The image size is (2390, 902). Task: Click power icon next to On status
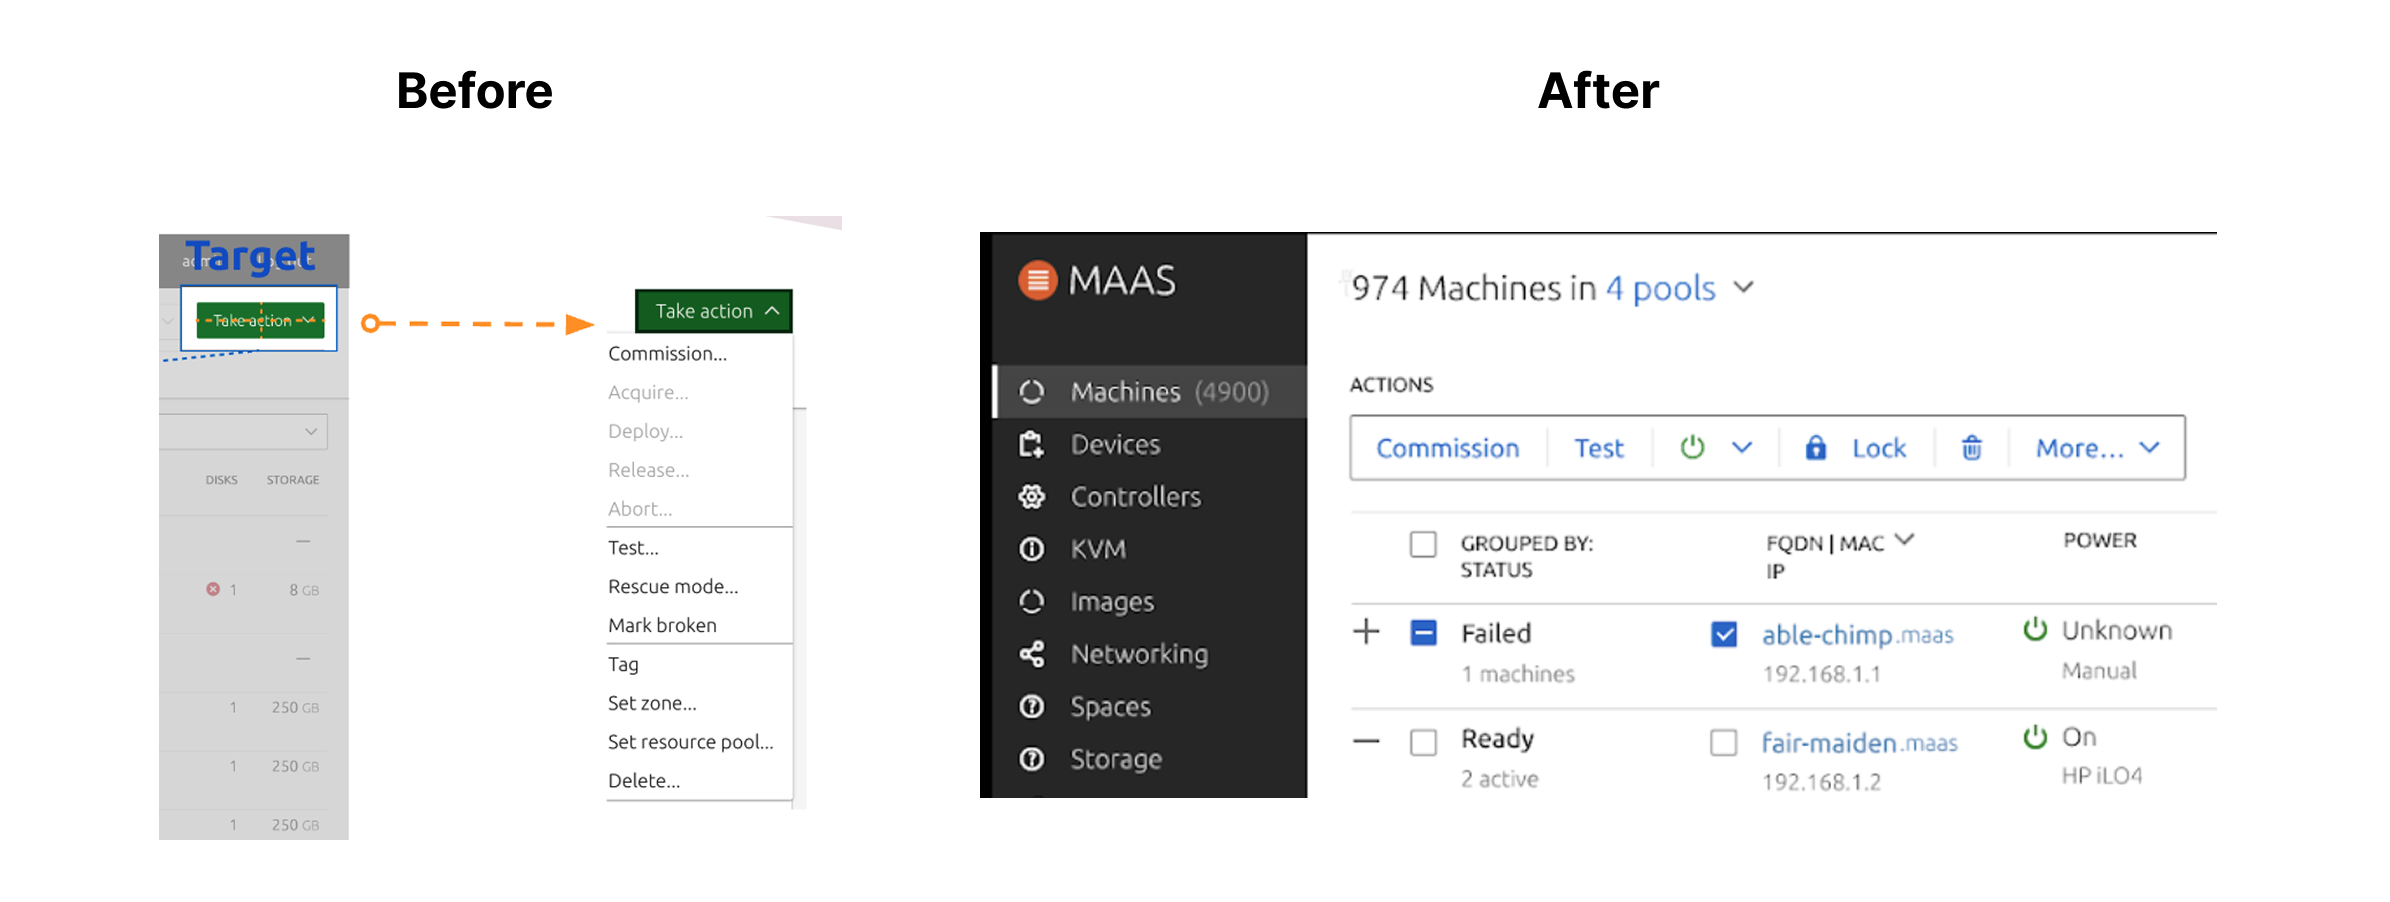(x=2035, y=737)
